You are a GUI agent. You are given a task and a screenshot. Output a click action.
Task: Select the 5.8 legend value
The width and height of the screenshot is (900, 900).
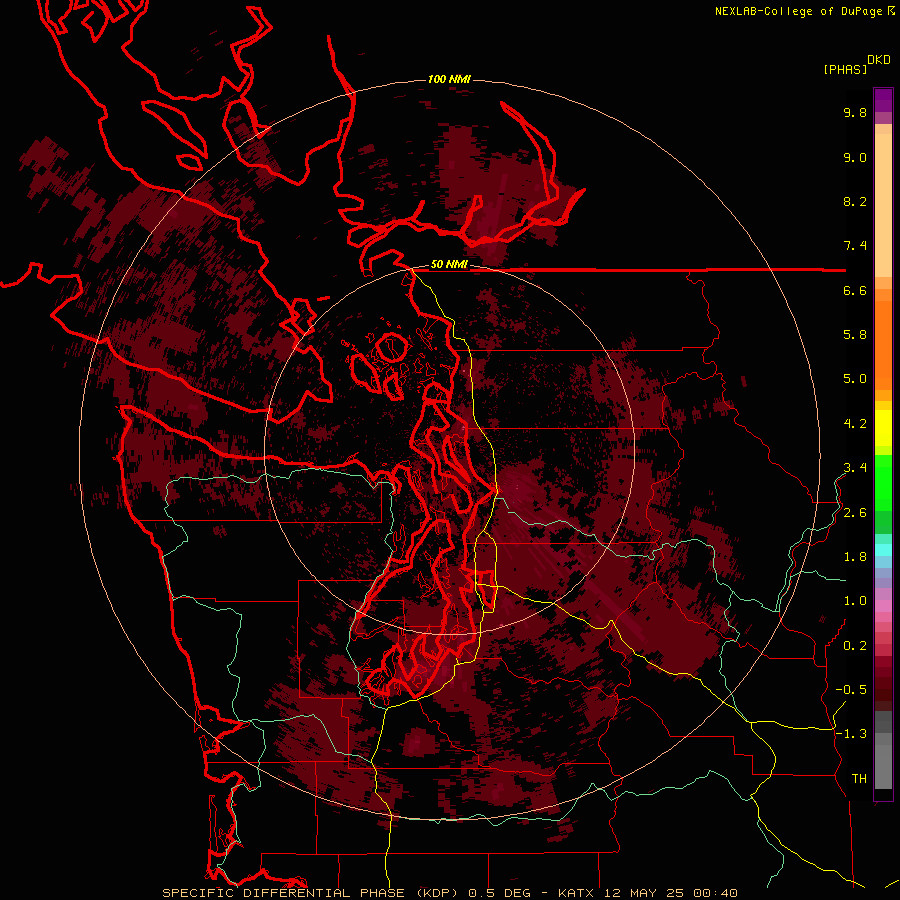click(x=855, y=335)
